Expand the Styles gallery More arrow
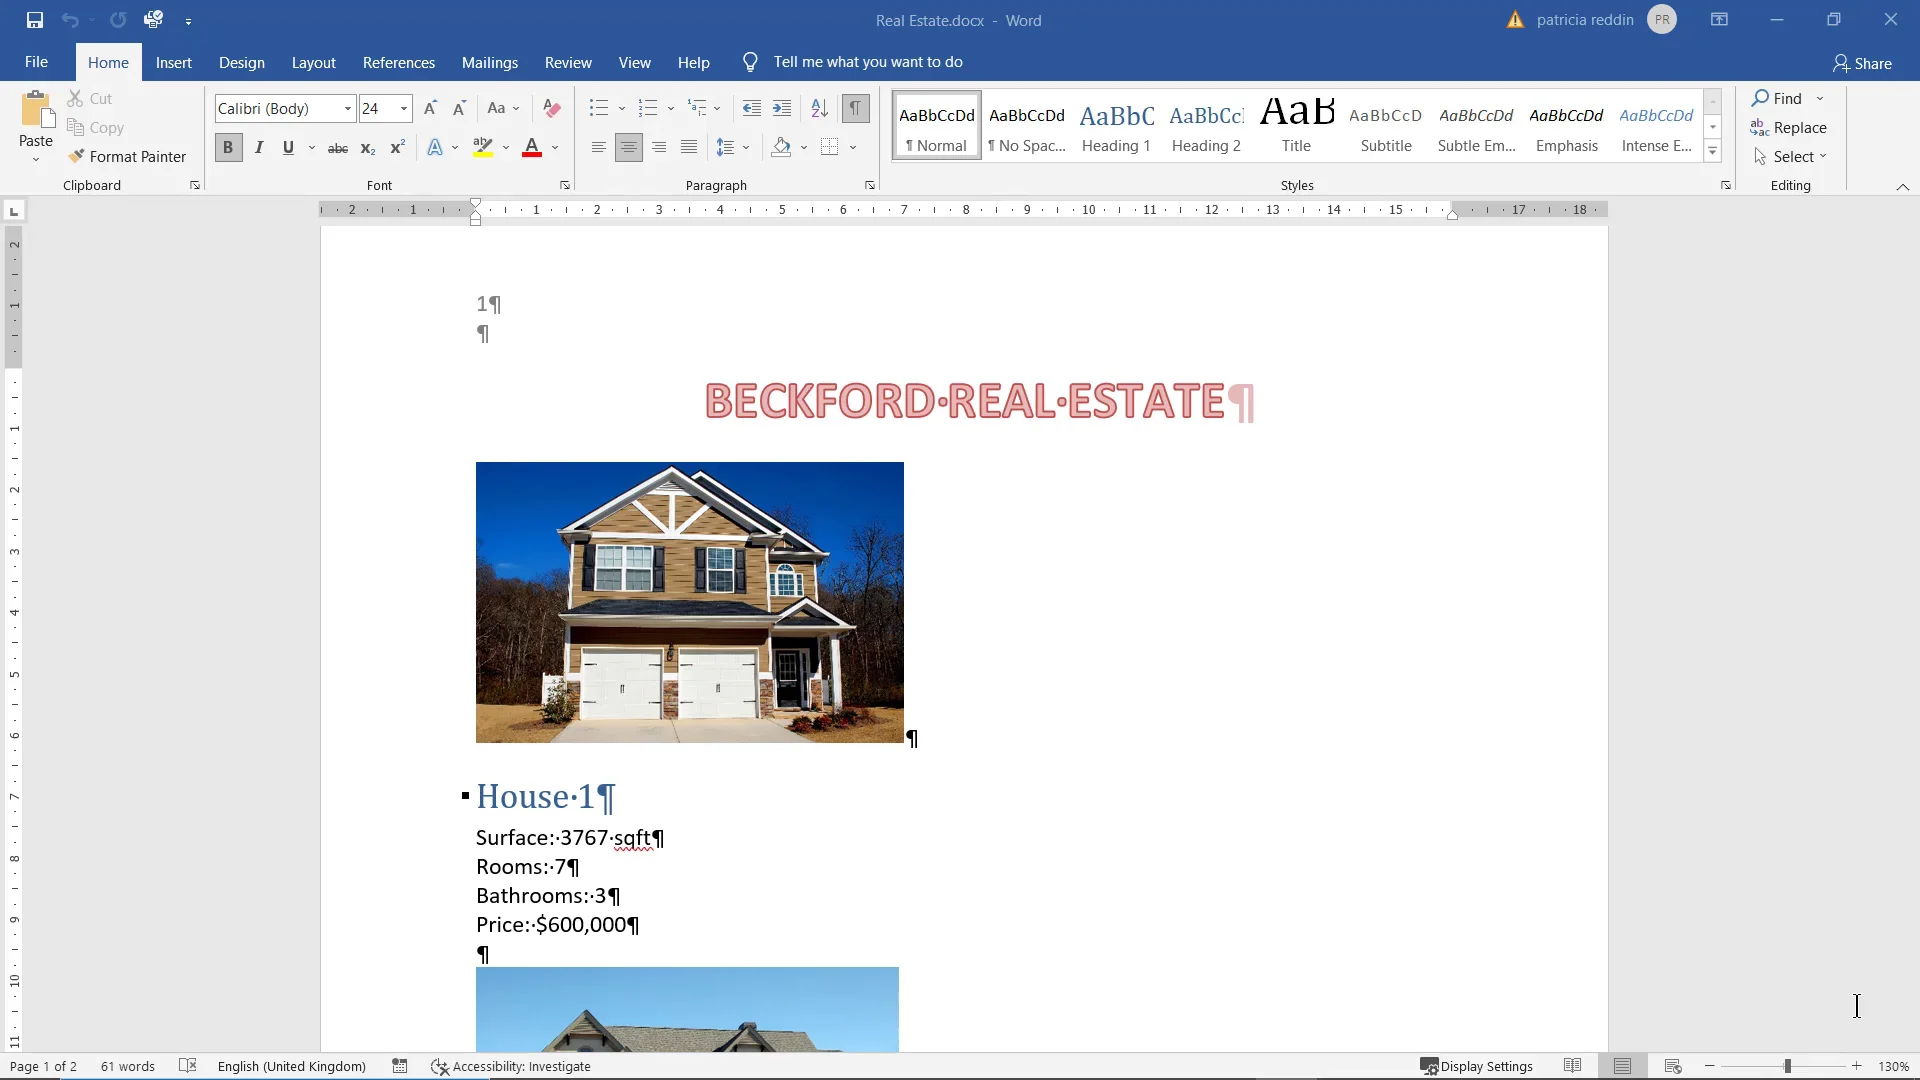Viewport: 1920px width, 1080px height. (x=1713, y=152)
